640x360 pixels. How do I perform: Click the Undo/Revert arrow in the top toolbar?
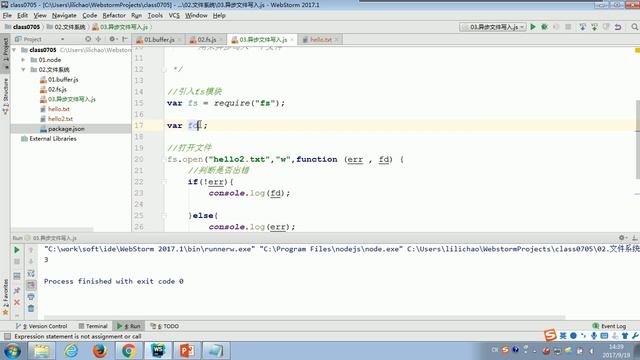click(618, 27)
